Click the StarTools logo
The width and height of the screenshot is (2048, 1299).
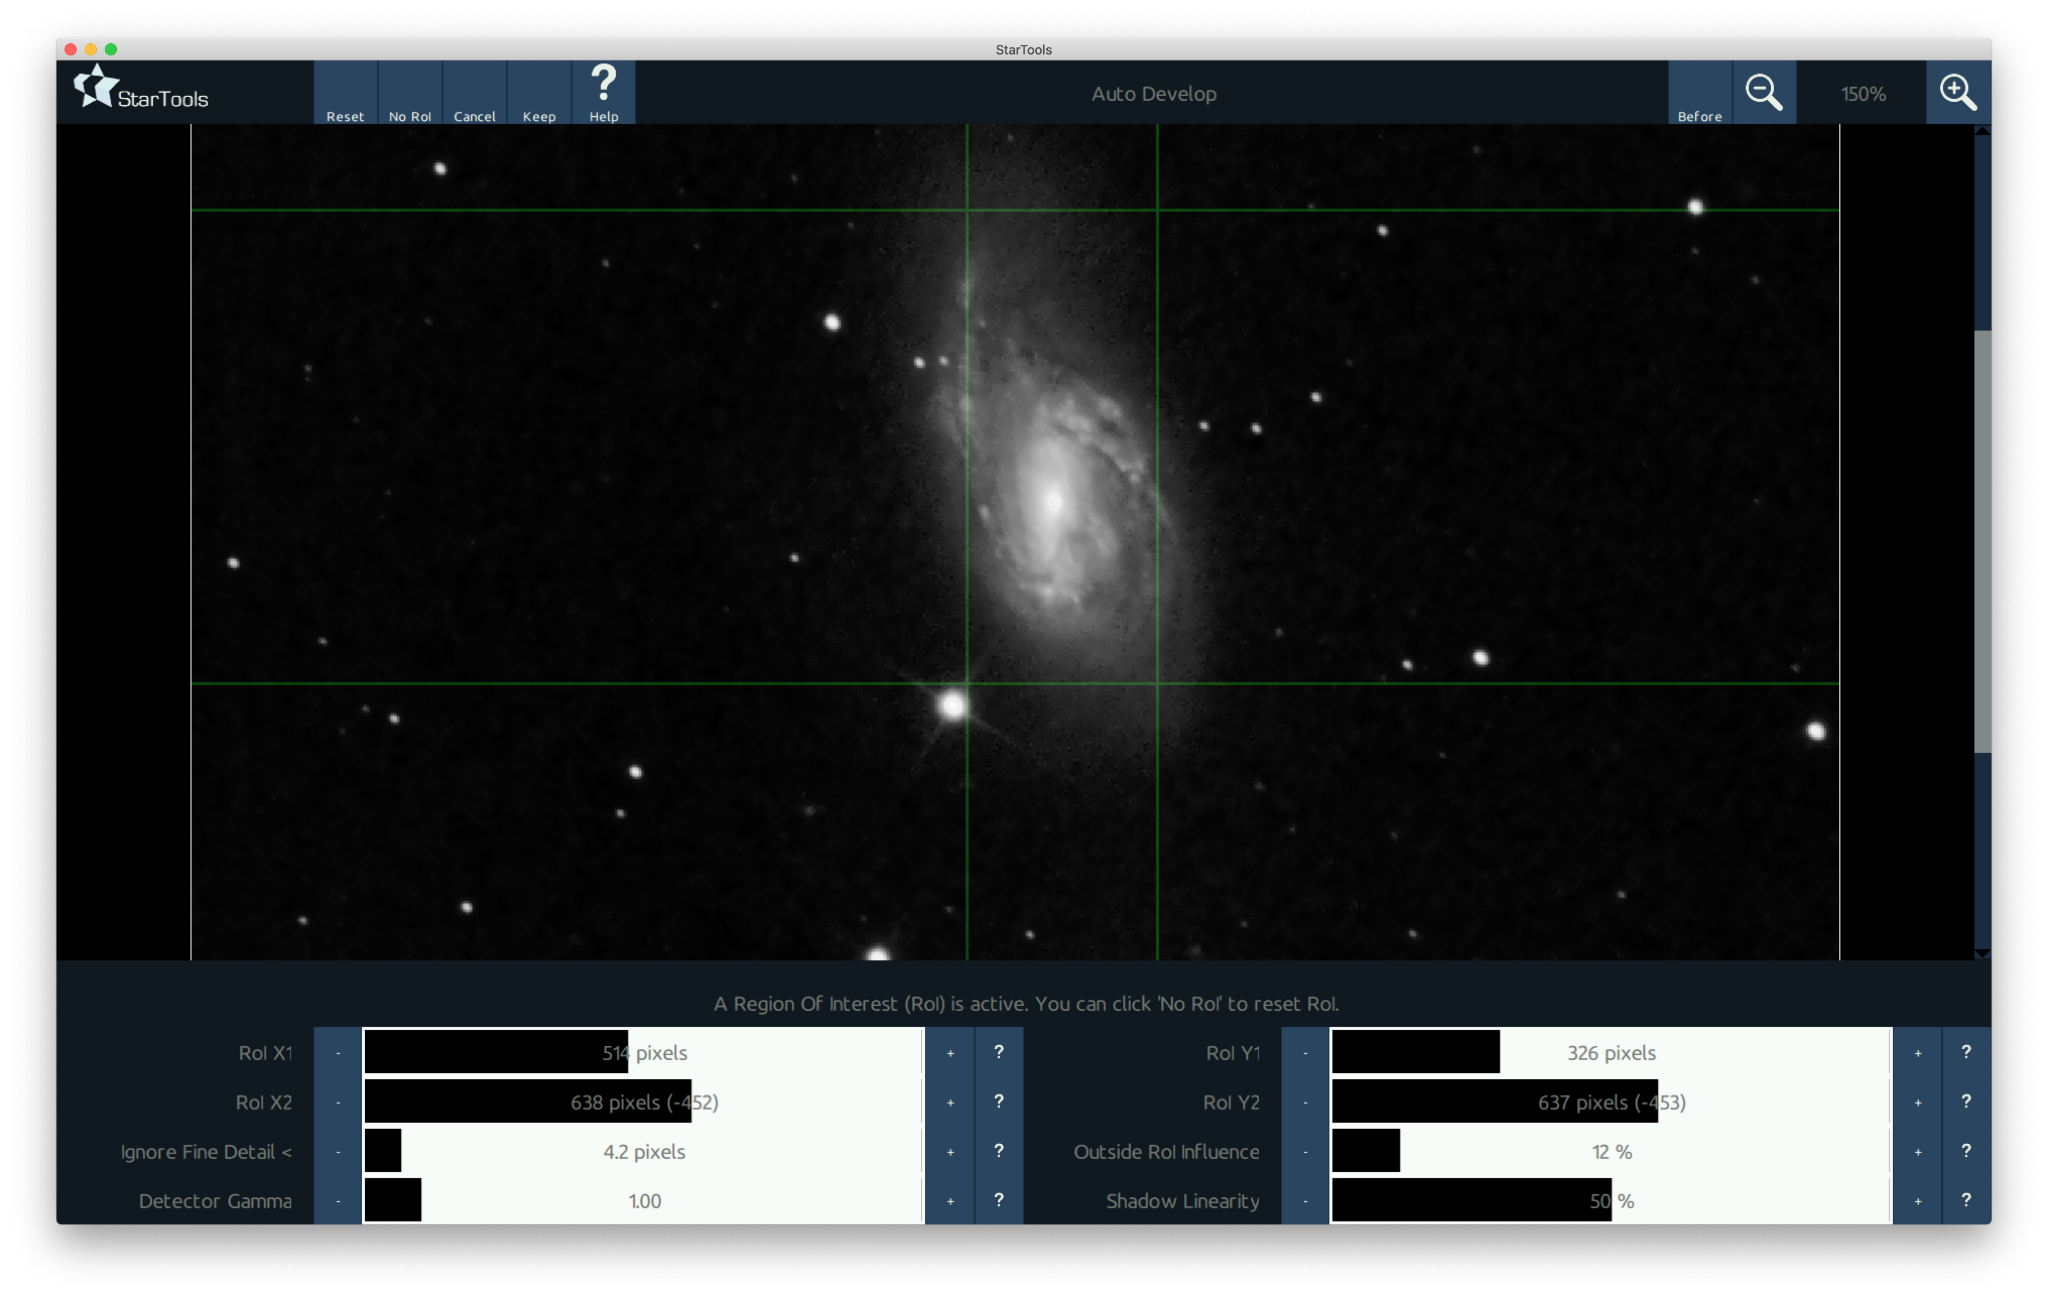point(141,89)
